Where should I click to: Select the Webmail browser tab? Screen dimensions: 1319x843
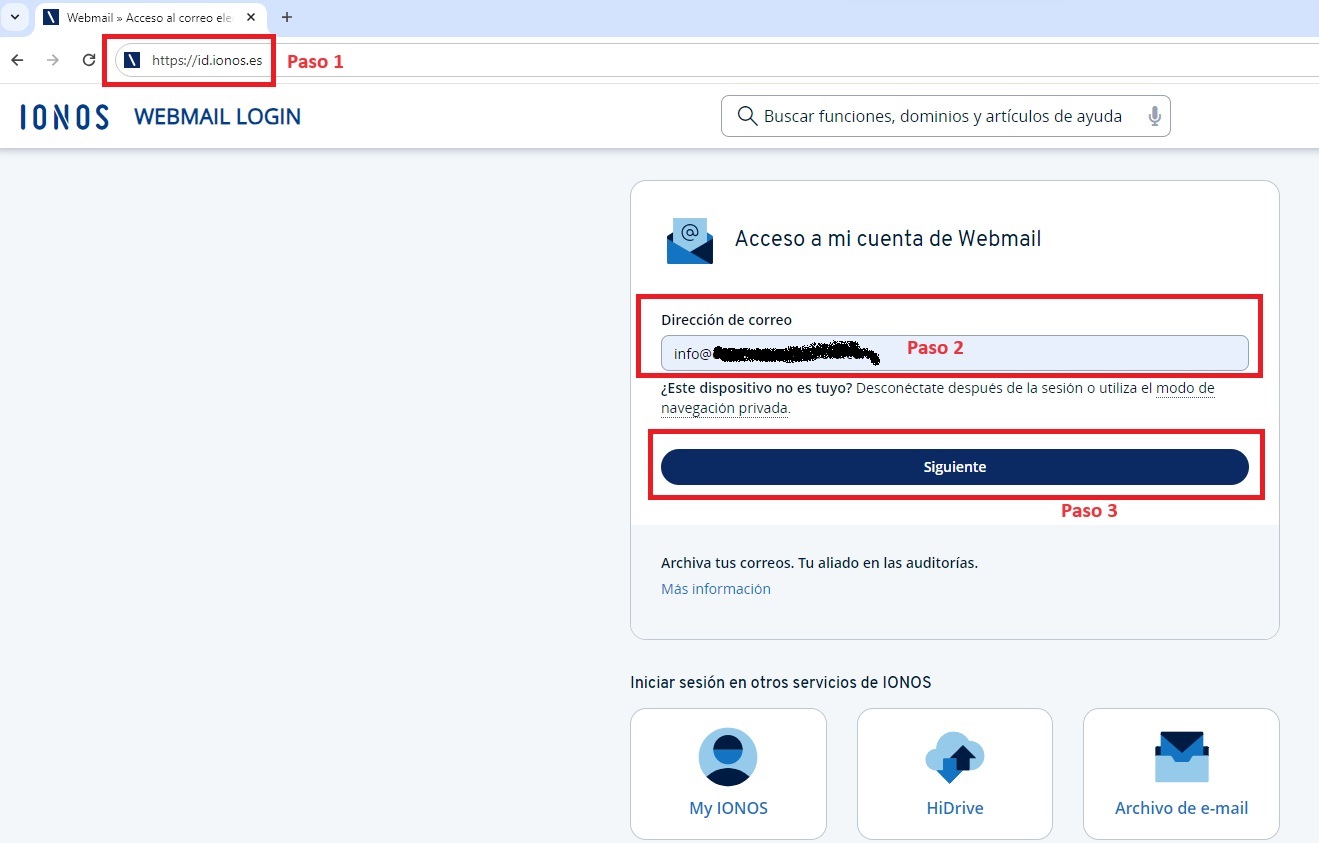point(150,18)
